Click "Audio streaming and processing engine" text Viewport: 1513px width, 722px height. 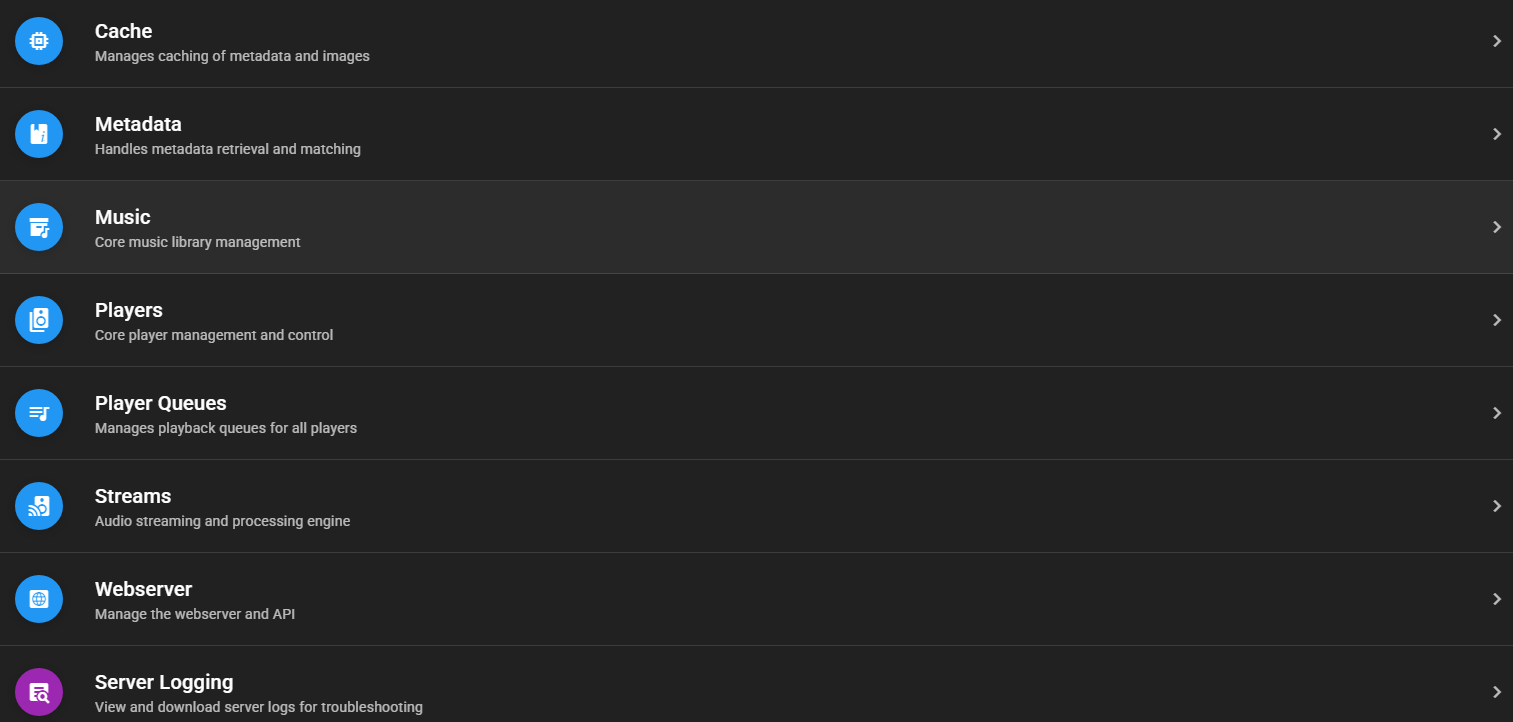222,521
